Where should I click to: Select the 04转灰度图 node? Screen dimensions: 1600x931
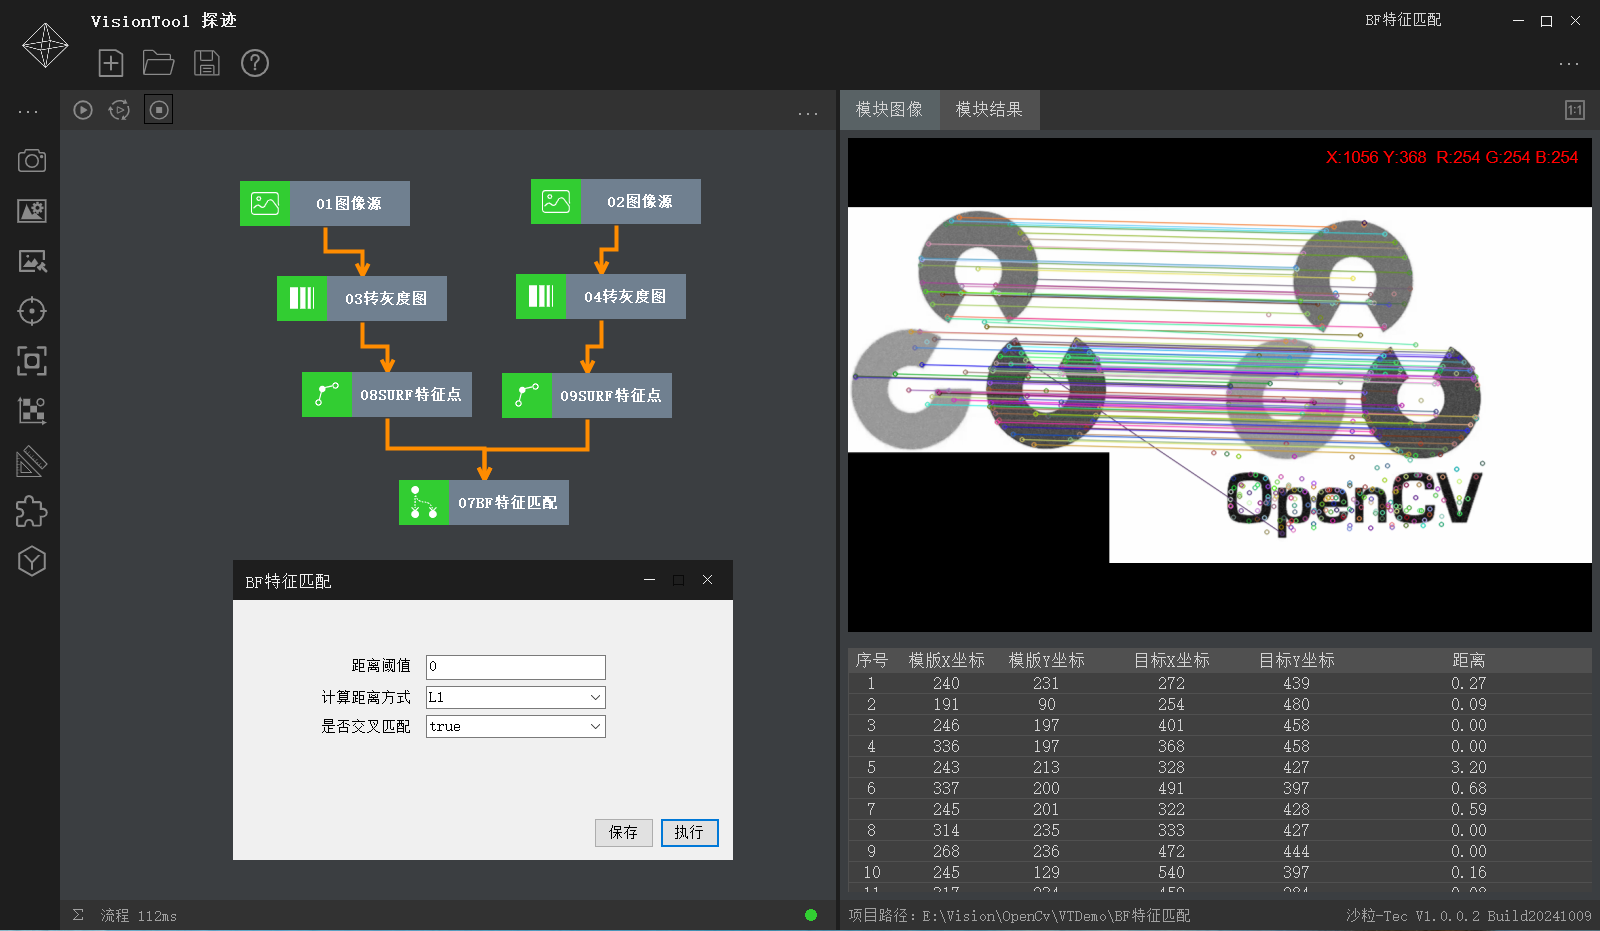click(x=601, y=296)
